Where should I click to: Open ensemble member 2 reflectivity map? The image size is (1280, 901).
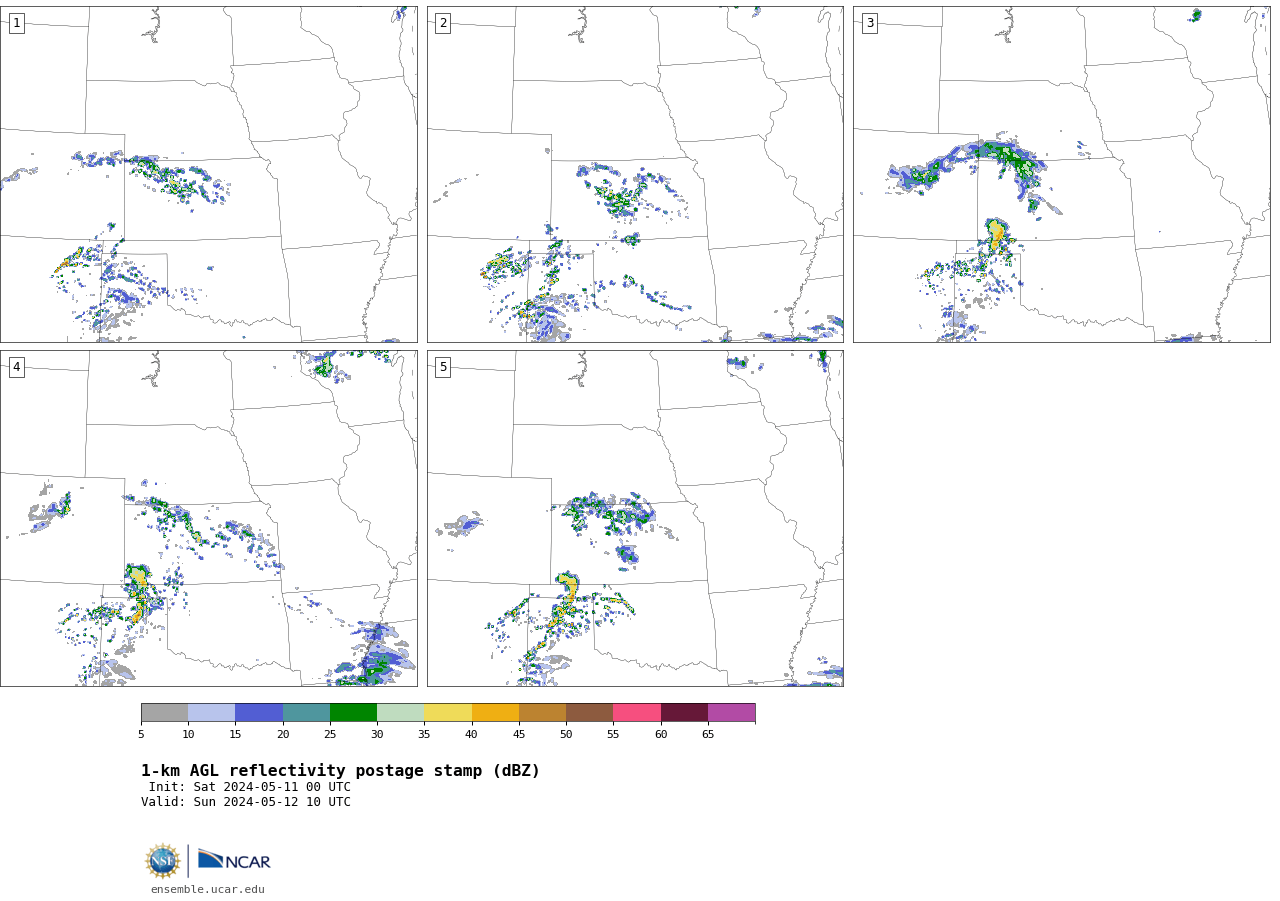(x=635, y=174)
